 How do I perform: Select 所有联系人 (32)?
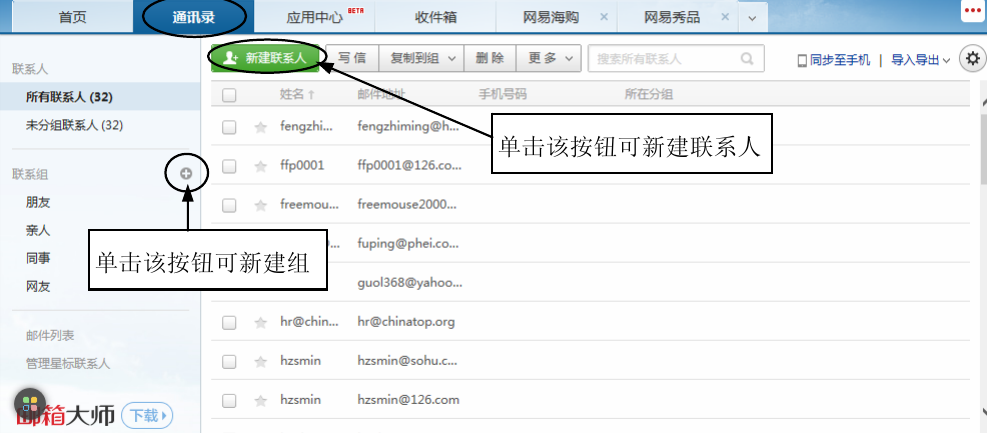click(x=101, y=97)
